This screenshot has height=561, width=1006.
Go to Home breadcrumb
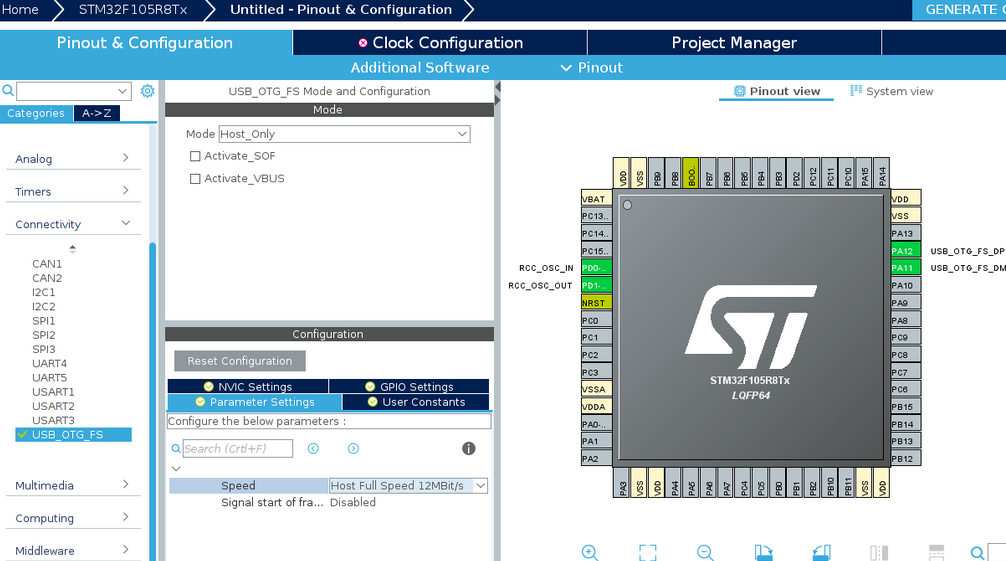[20, 10]
